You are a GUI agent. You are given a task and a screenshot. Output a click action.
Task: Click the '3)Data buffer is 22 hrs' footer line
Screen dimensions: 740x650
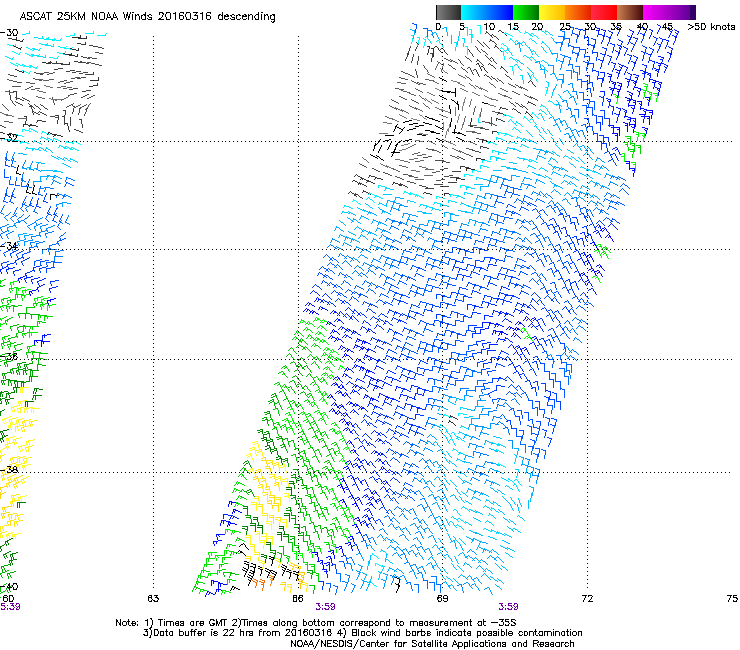click(x=362, y=633)
